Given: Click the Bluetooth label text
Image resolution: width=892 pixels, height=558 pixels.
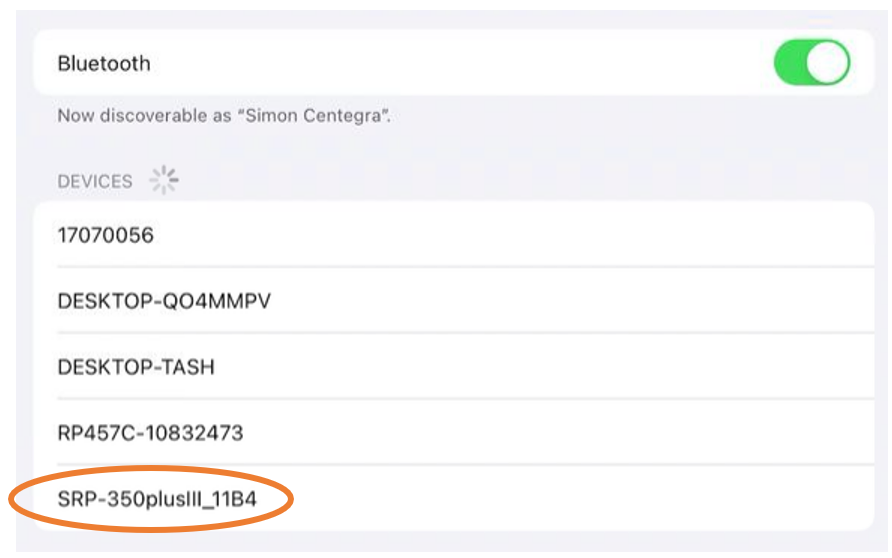Looking at the screenshot, I should [104, 63].
